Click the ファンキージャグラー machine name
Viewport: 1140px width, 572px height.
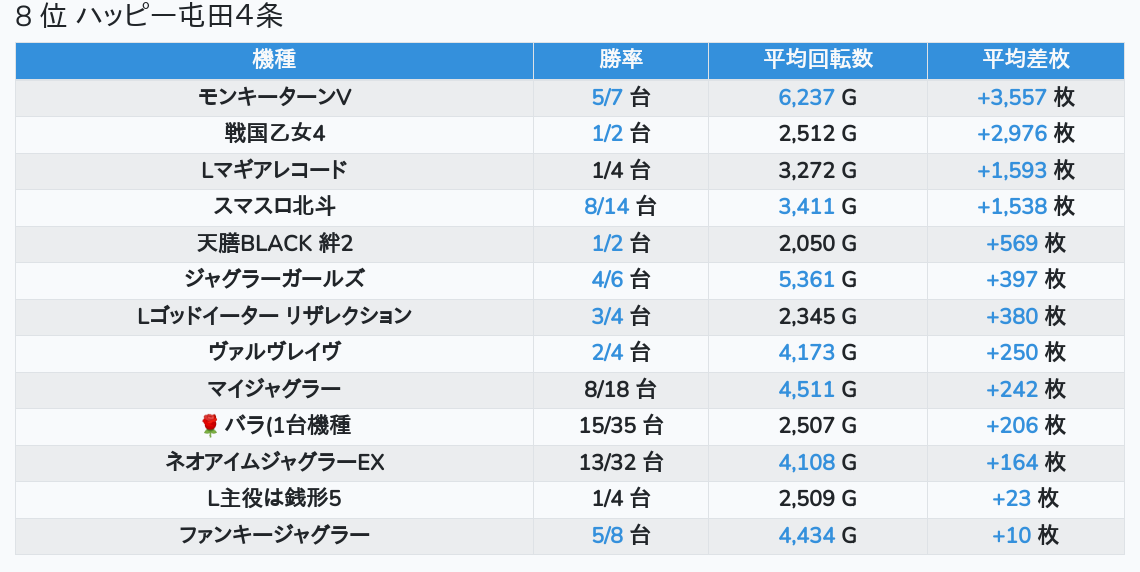[274, 535]
